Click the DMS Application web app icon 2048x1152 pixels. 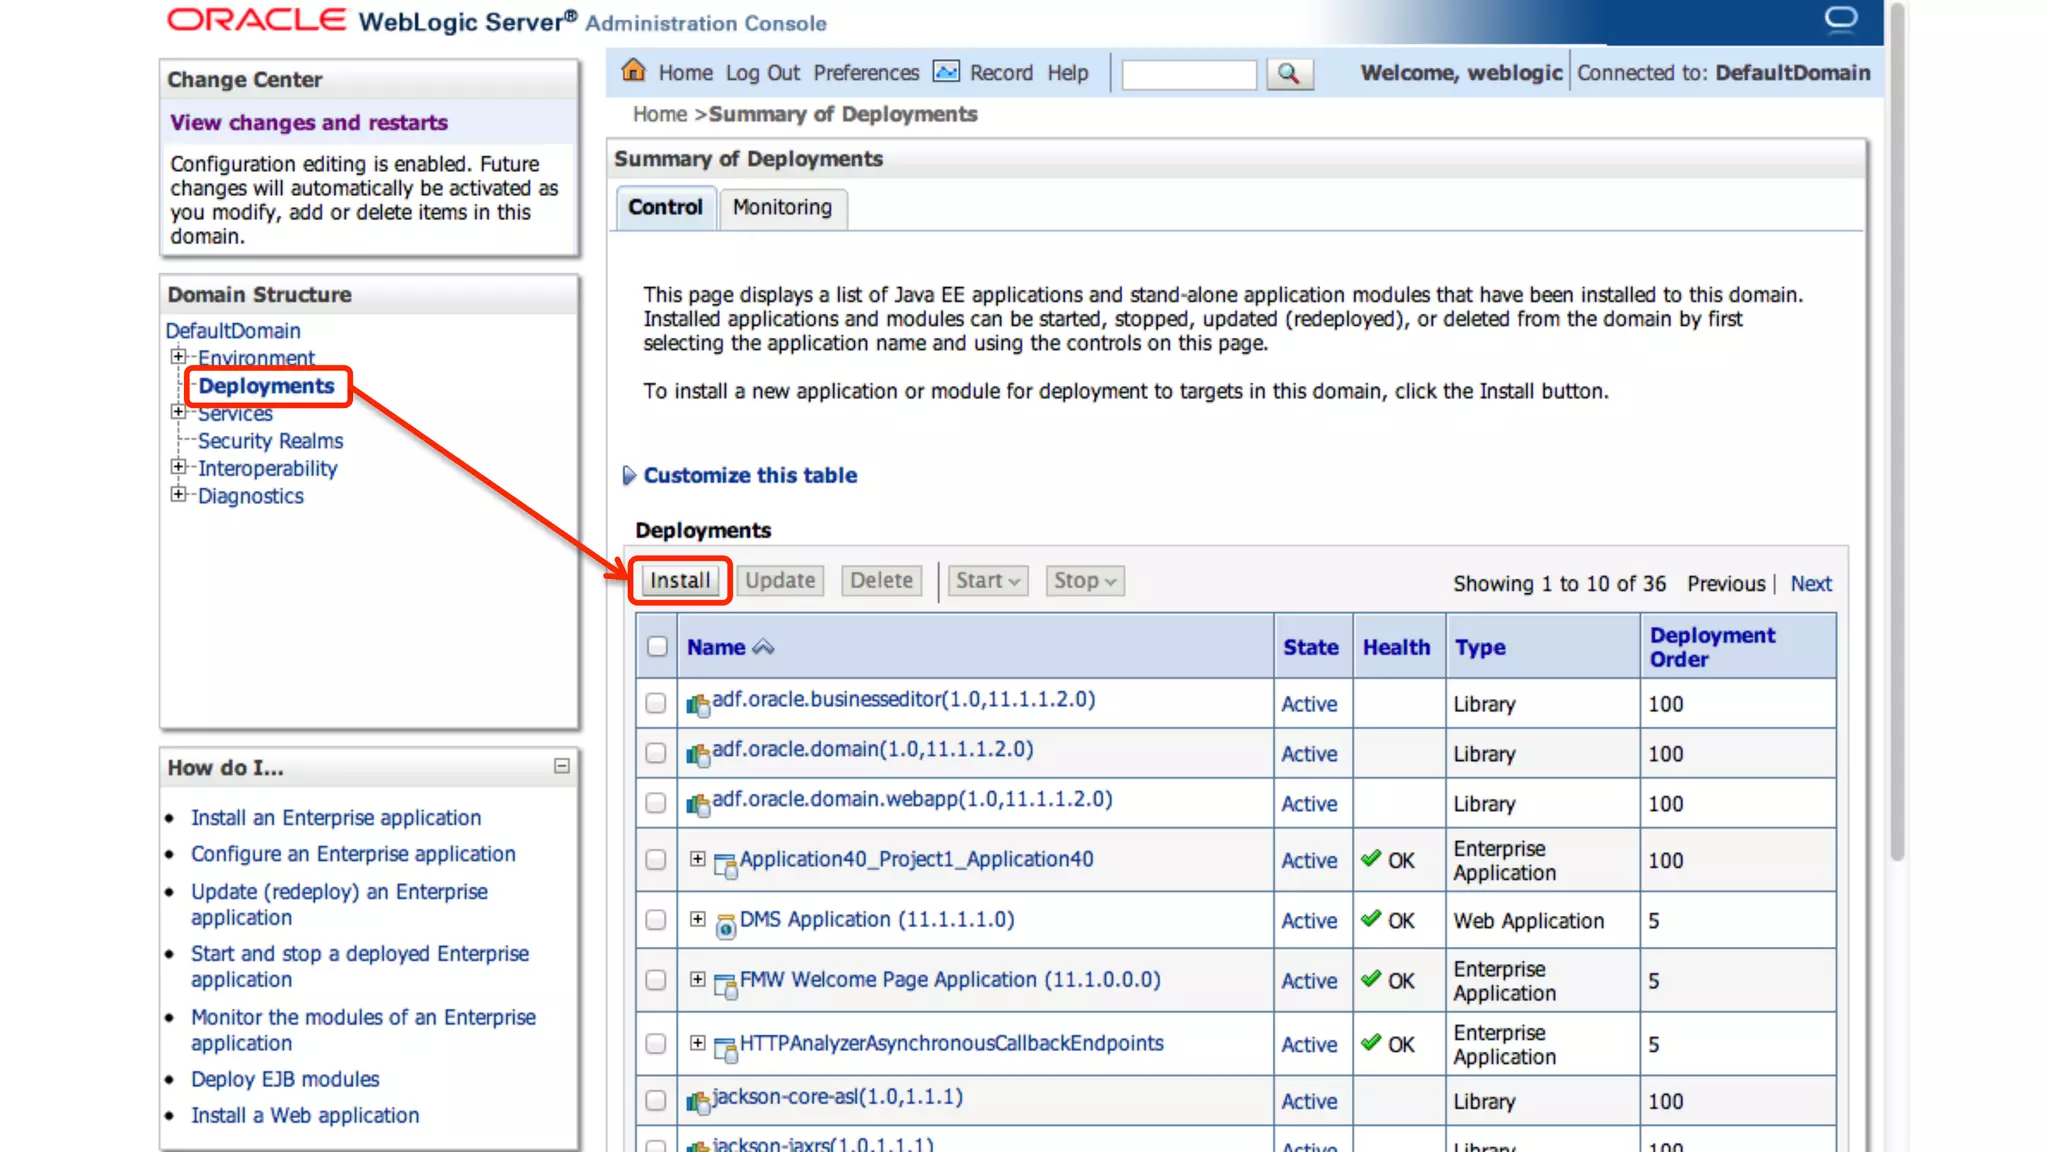pos(726,926)
